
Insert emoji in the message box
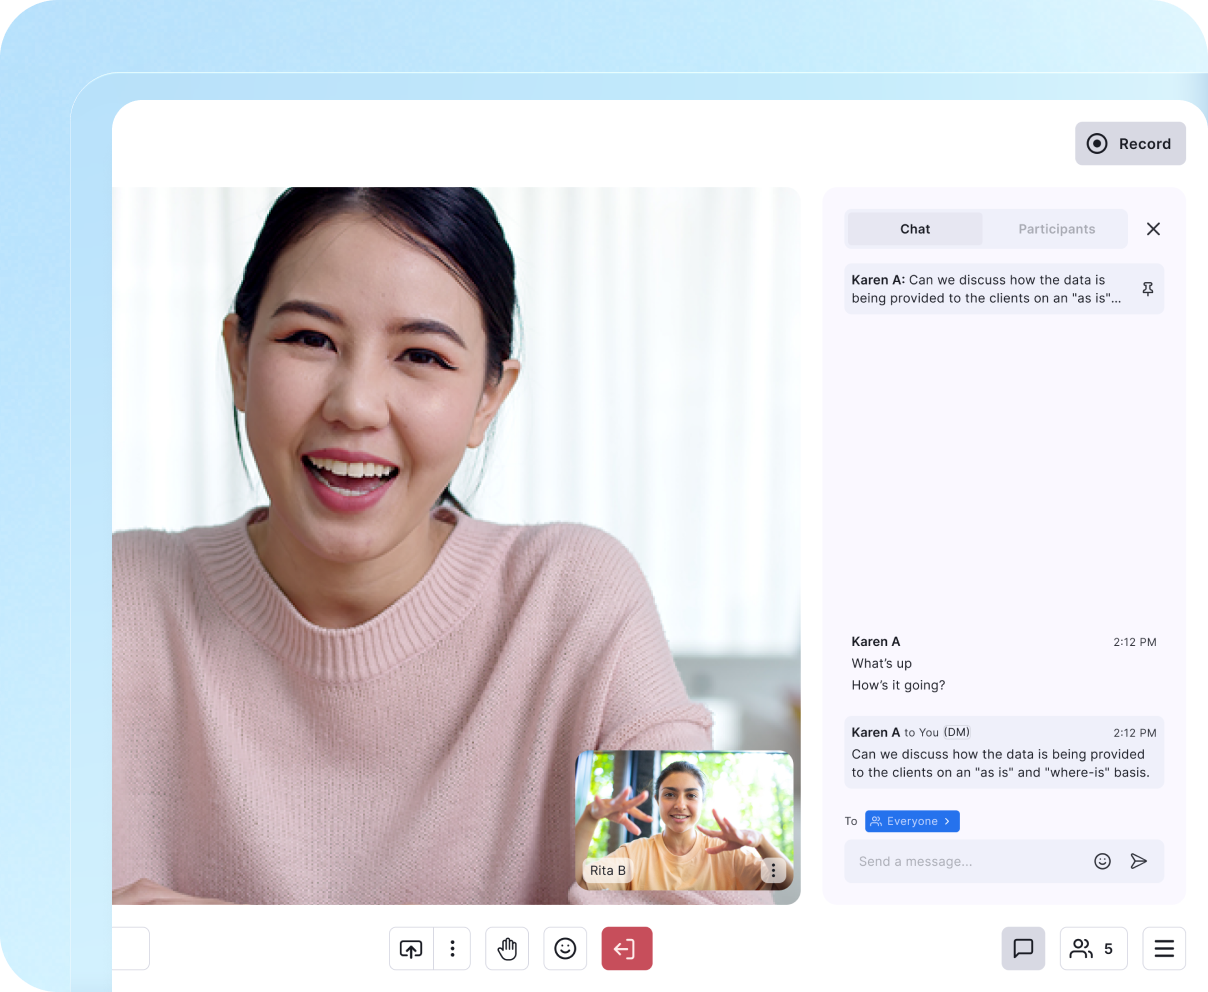[x=1102, y=861]
